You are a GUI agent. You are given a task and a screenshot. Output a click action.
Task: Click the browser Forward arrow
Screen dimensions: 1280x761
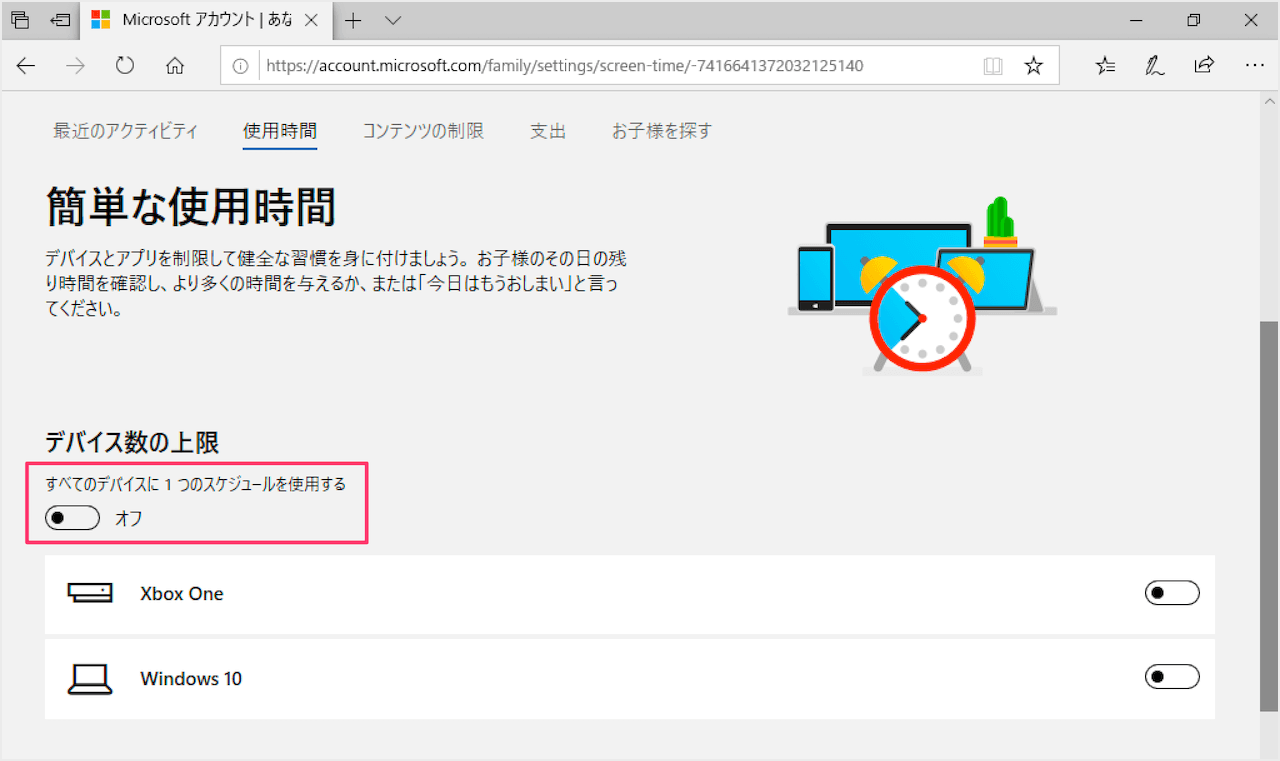[76, 66]
